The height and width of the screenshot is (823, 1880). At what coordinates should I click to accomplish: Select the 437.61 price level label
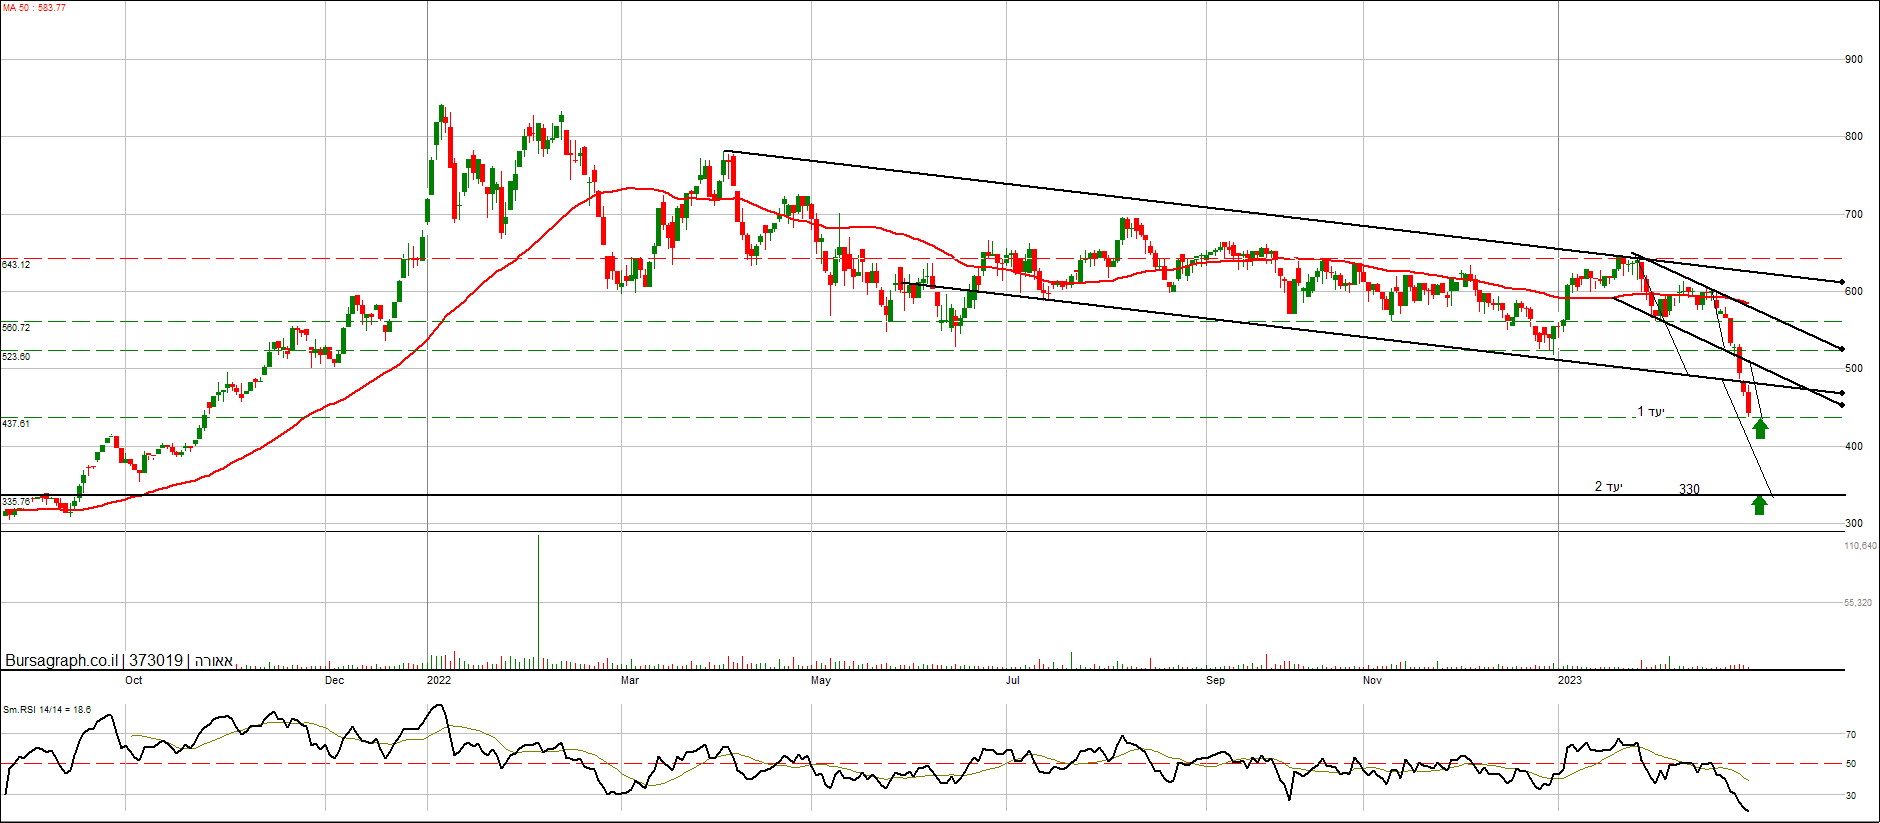coord(16,424)
